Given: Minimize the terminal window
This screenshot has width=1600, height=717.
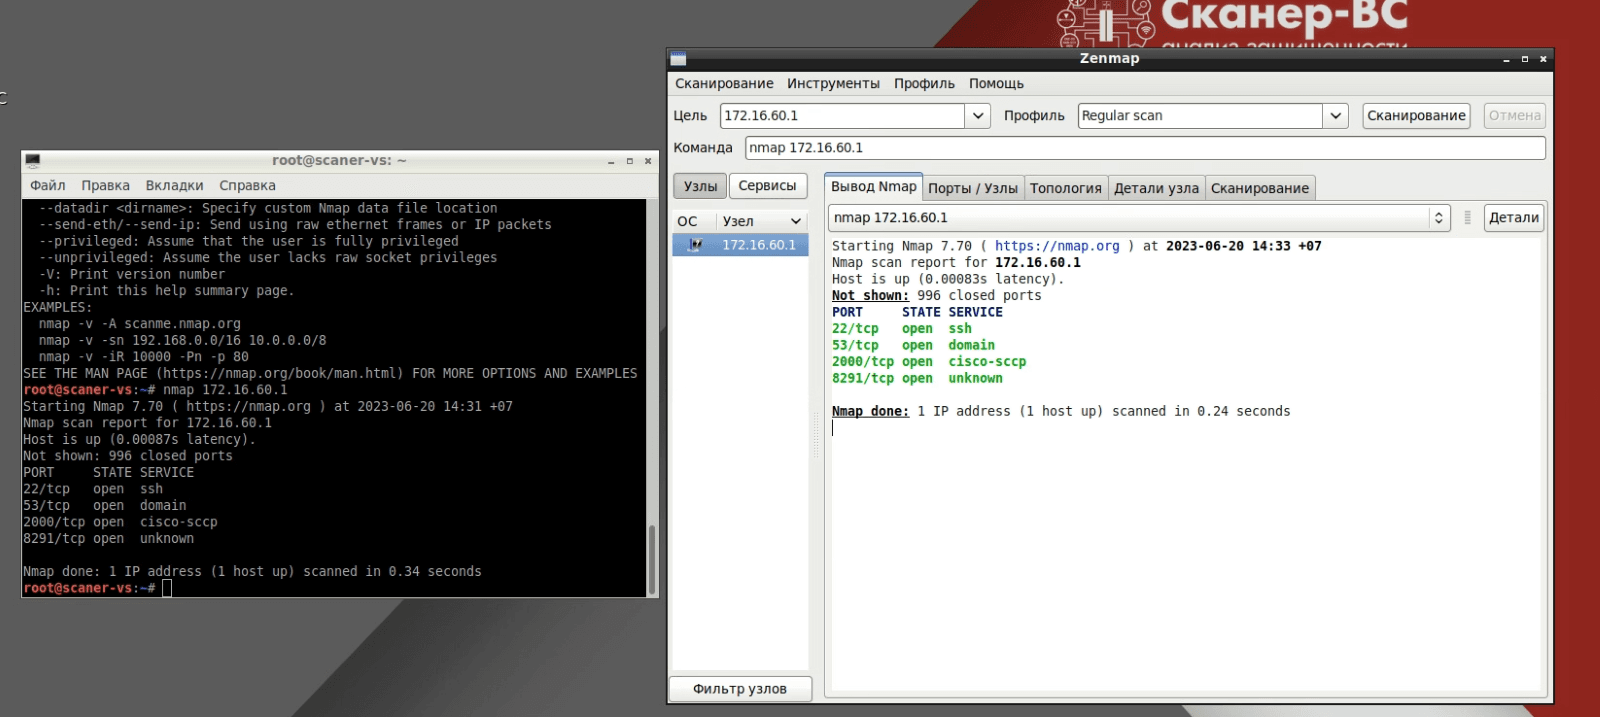Looking at the screenshot, I should (x=611, y=161).
